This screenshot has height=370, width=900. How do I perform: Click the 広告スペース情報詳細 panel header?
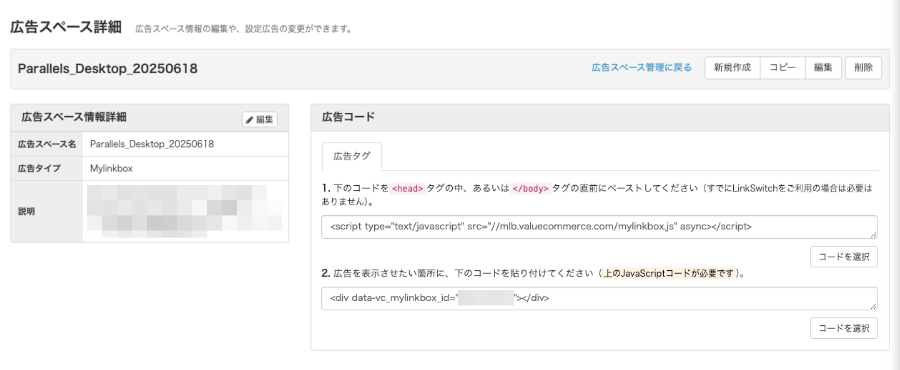[149, 117]
